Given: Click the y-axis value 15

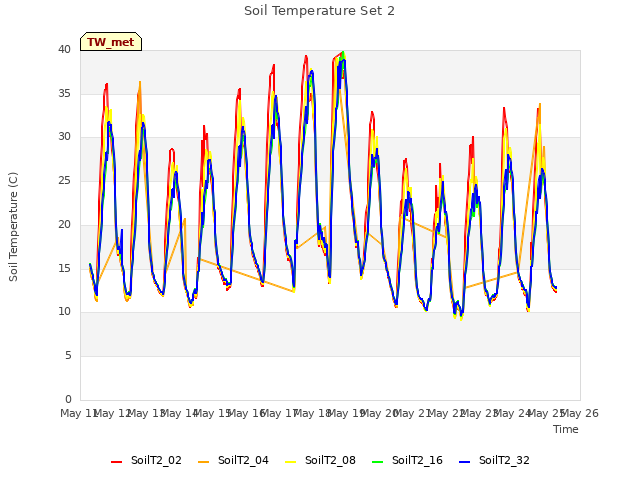Looking at the screenshot, I should (64, 268).
